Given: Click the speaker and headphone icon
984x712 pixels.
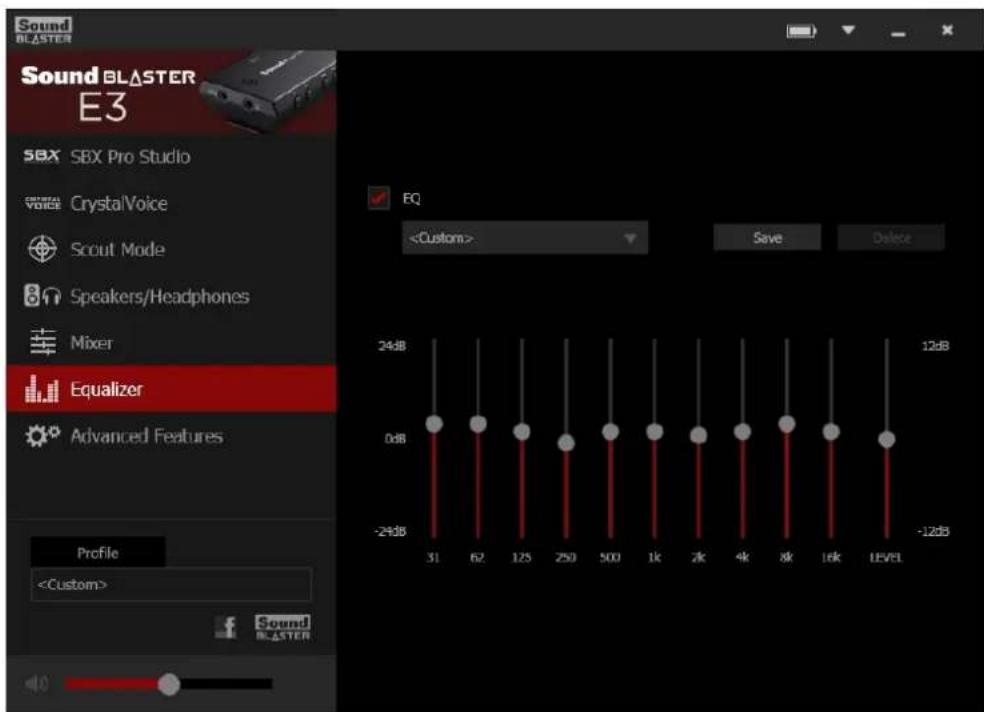Looking at the screenshot, I should point(42,295).
